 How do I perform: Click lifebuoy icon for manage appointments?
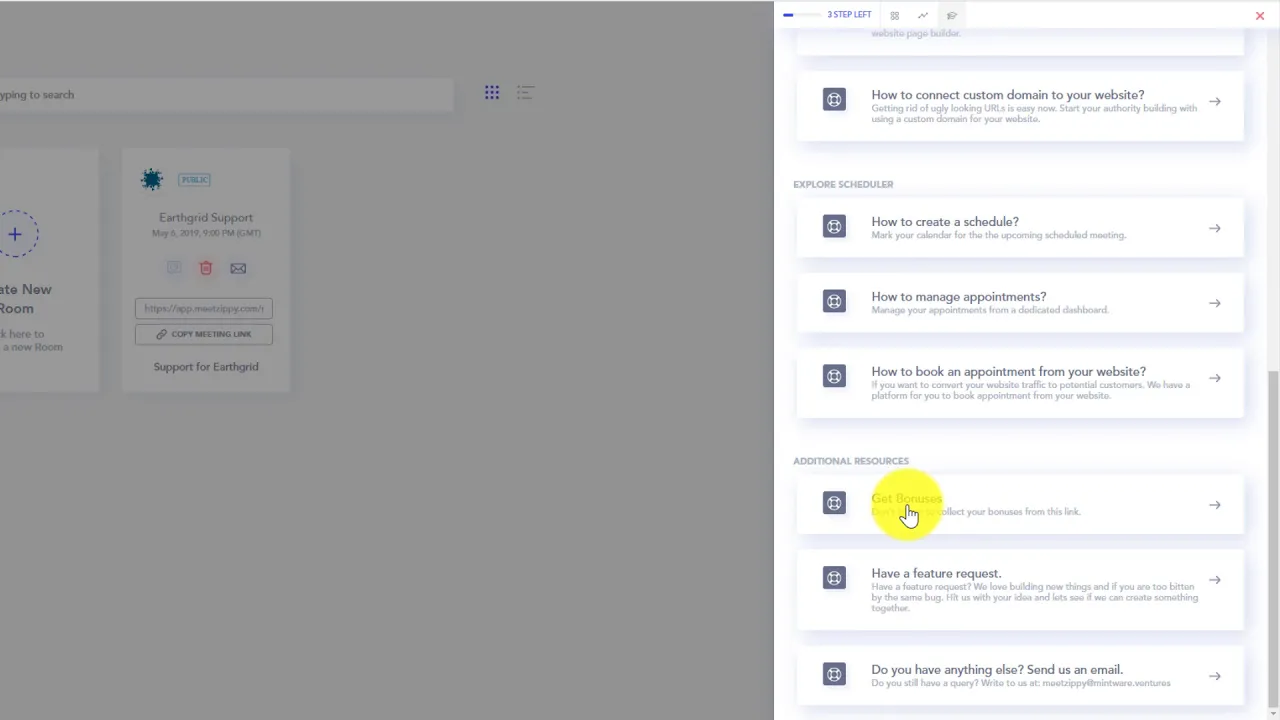point(834,301)
